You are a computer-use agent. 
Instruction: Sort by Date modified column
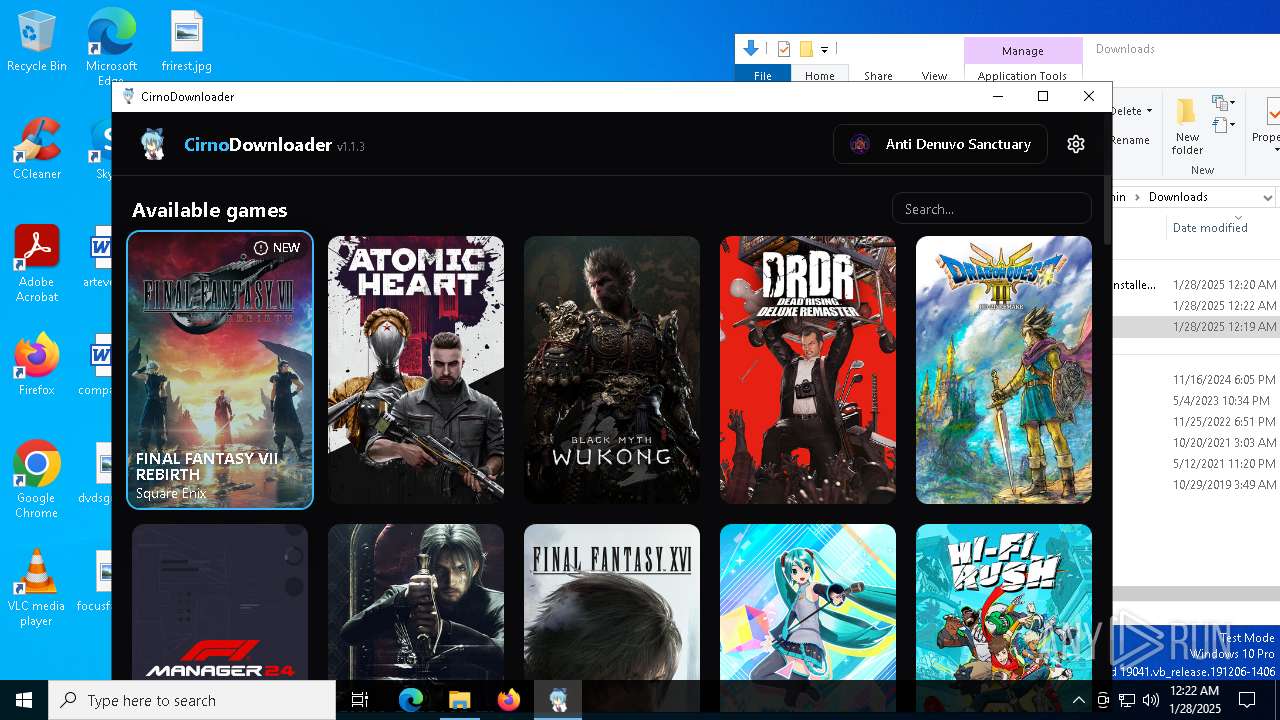[1210, 228]
